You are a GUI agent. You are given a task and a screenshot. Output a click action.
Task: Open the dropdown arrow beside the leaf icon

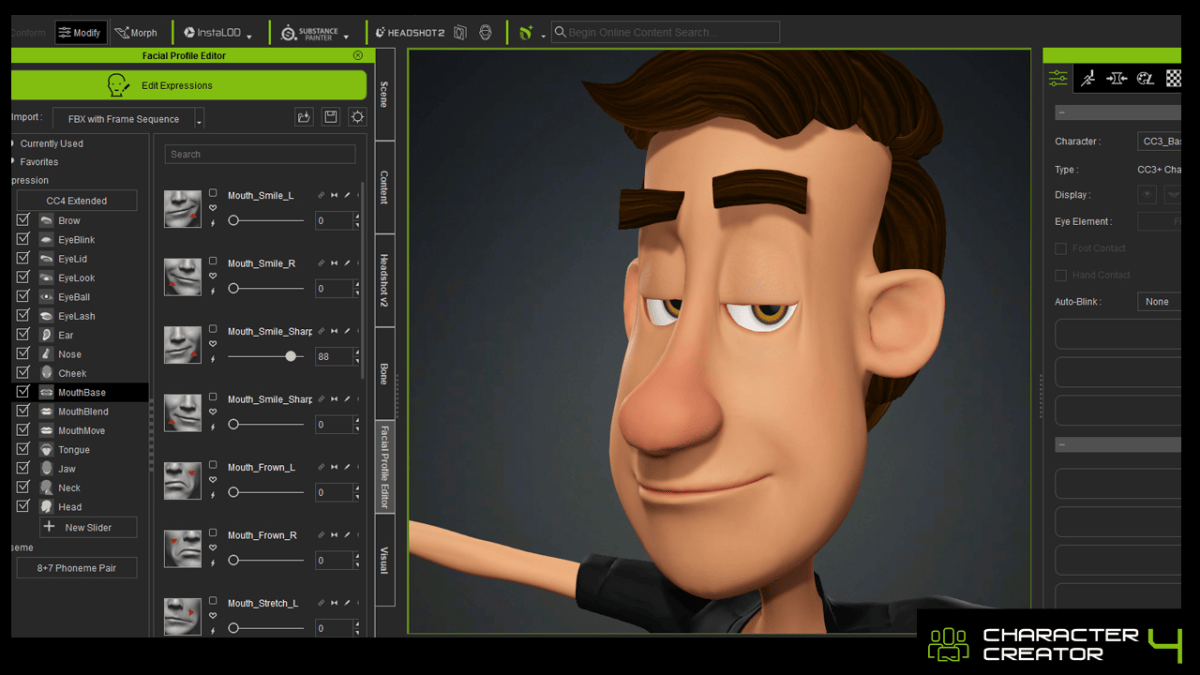(543, 36)
